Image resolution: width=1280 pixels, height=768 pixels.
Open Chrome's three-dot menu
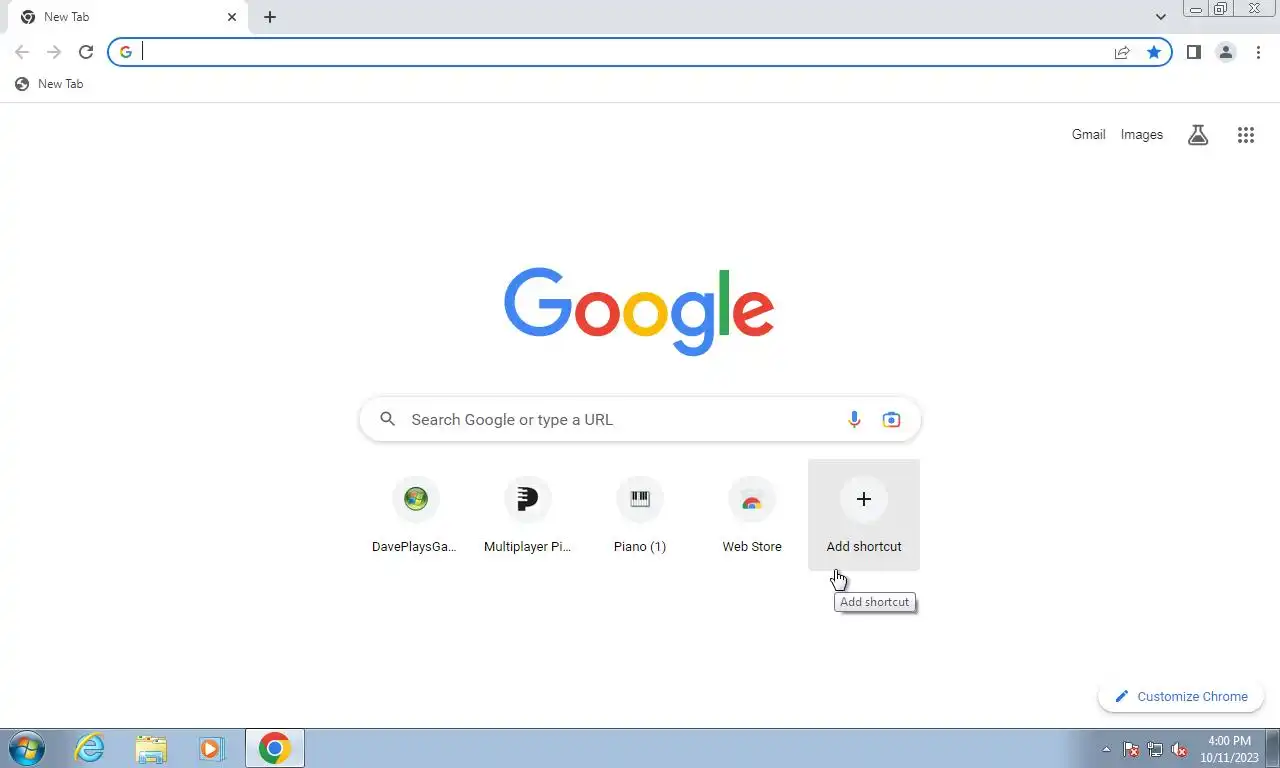pos(1258,52)
